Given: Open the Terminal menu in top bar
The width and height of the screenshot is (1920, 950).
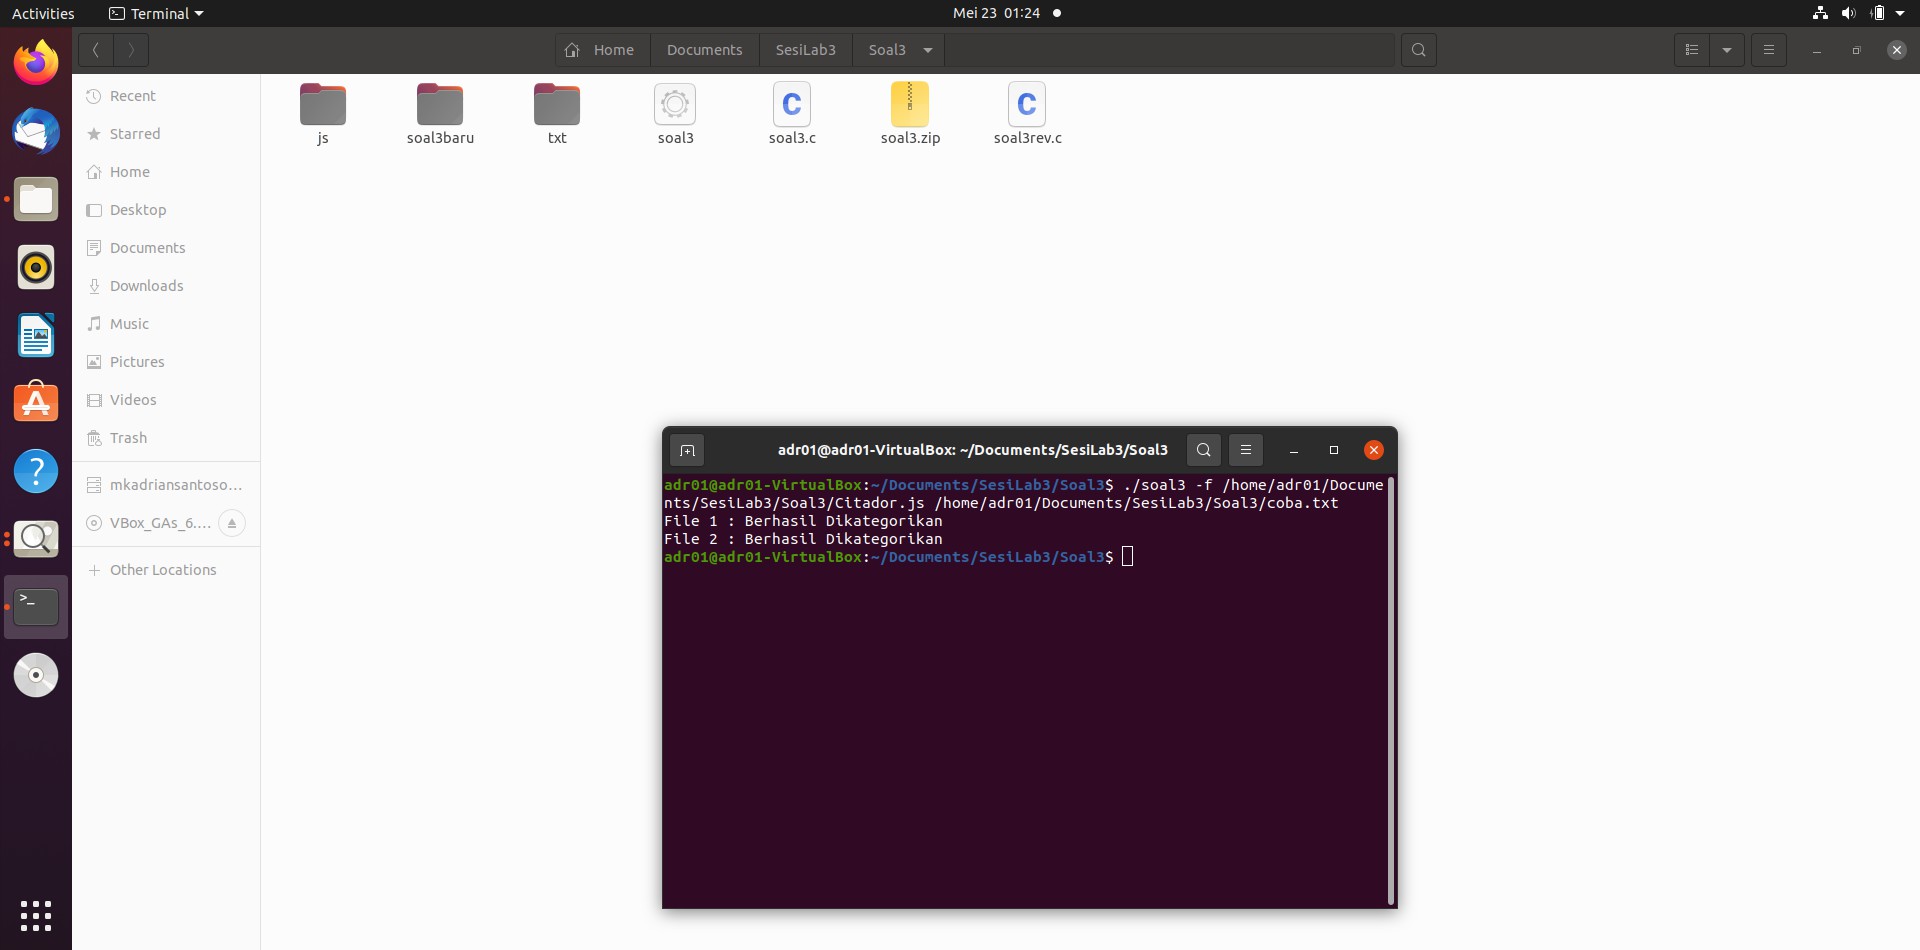Looking at the screenshot, I should (x=155, y=13).
